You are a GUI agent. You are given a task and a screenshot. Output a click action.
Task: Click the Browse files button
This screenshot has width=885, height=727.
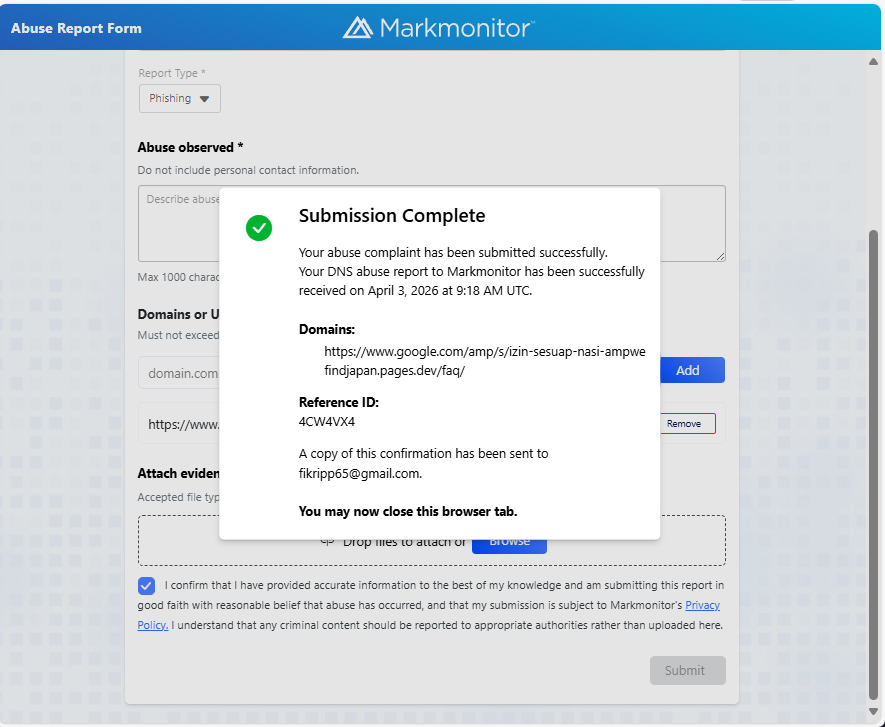point(509,546)
